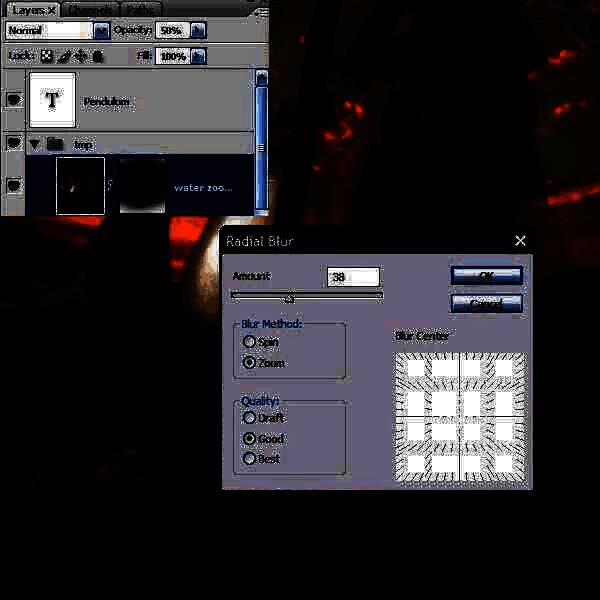Screen dimensions: 600x600
Task: Open the Normal blend mode dropdown
Action: [100, 31]
